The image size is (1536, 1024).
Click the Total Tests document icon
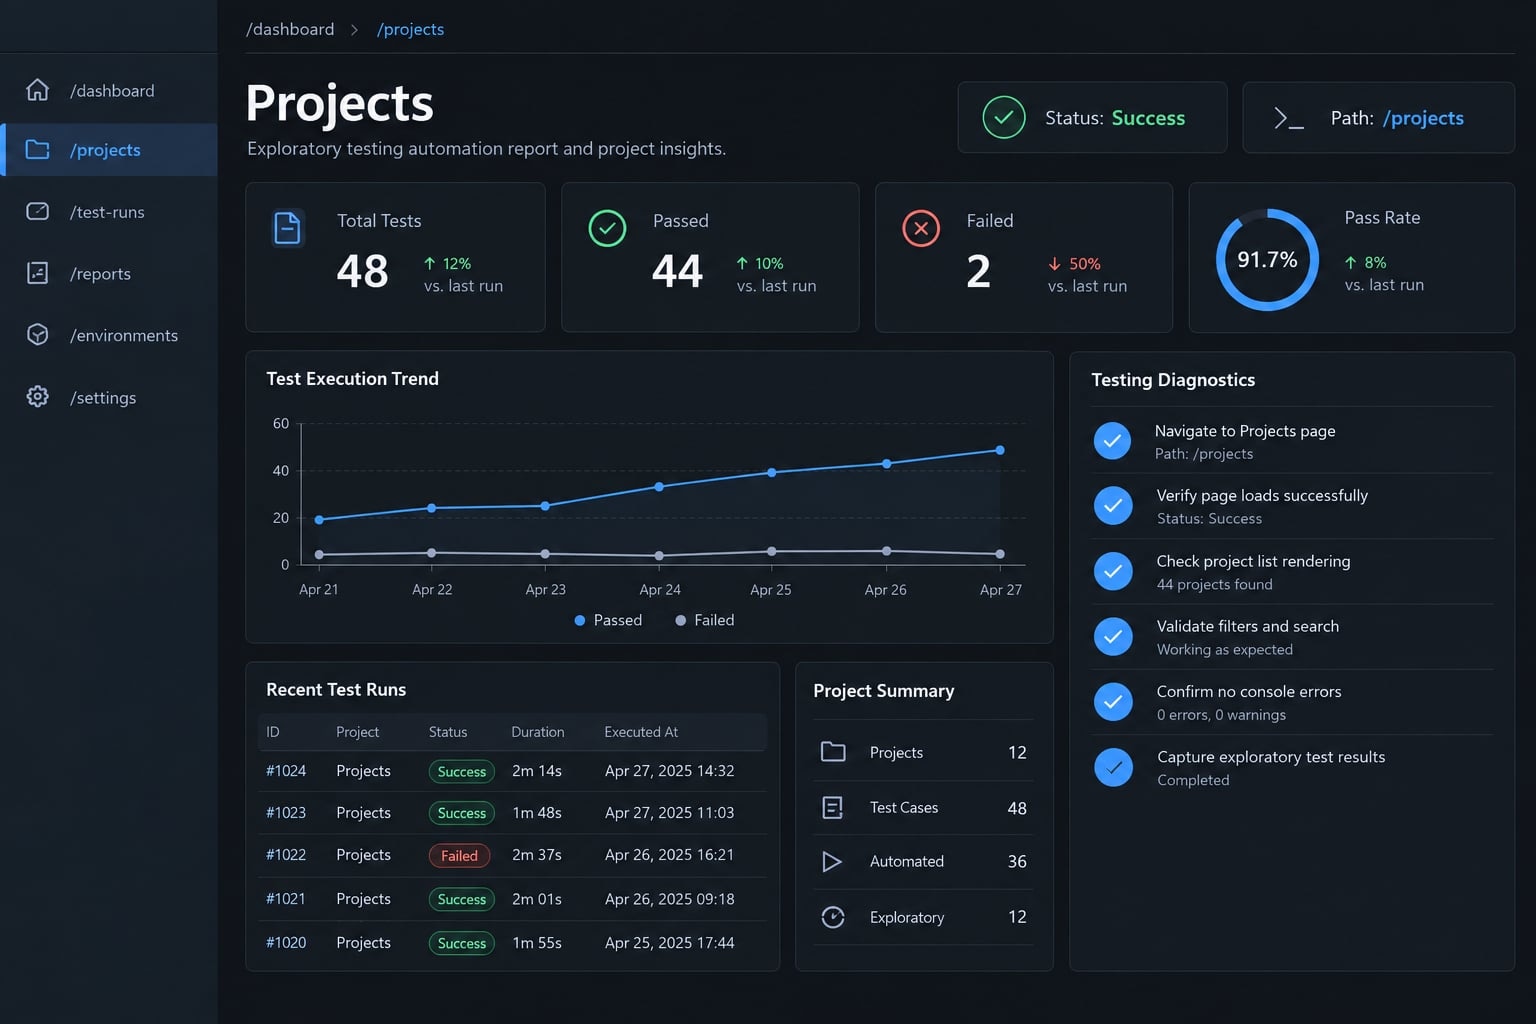click(x=288, y=228)
